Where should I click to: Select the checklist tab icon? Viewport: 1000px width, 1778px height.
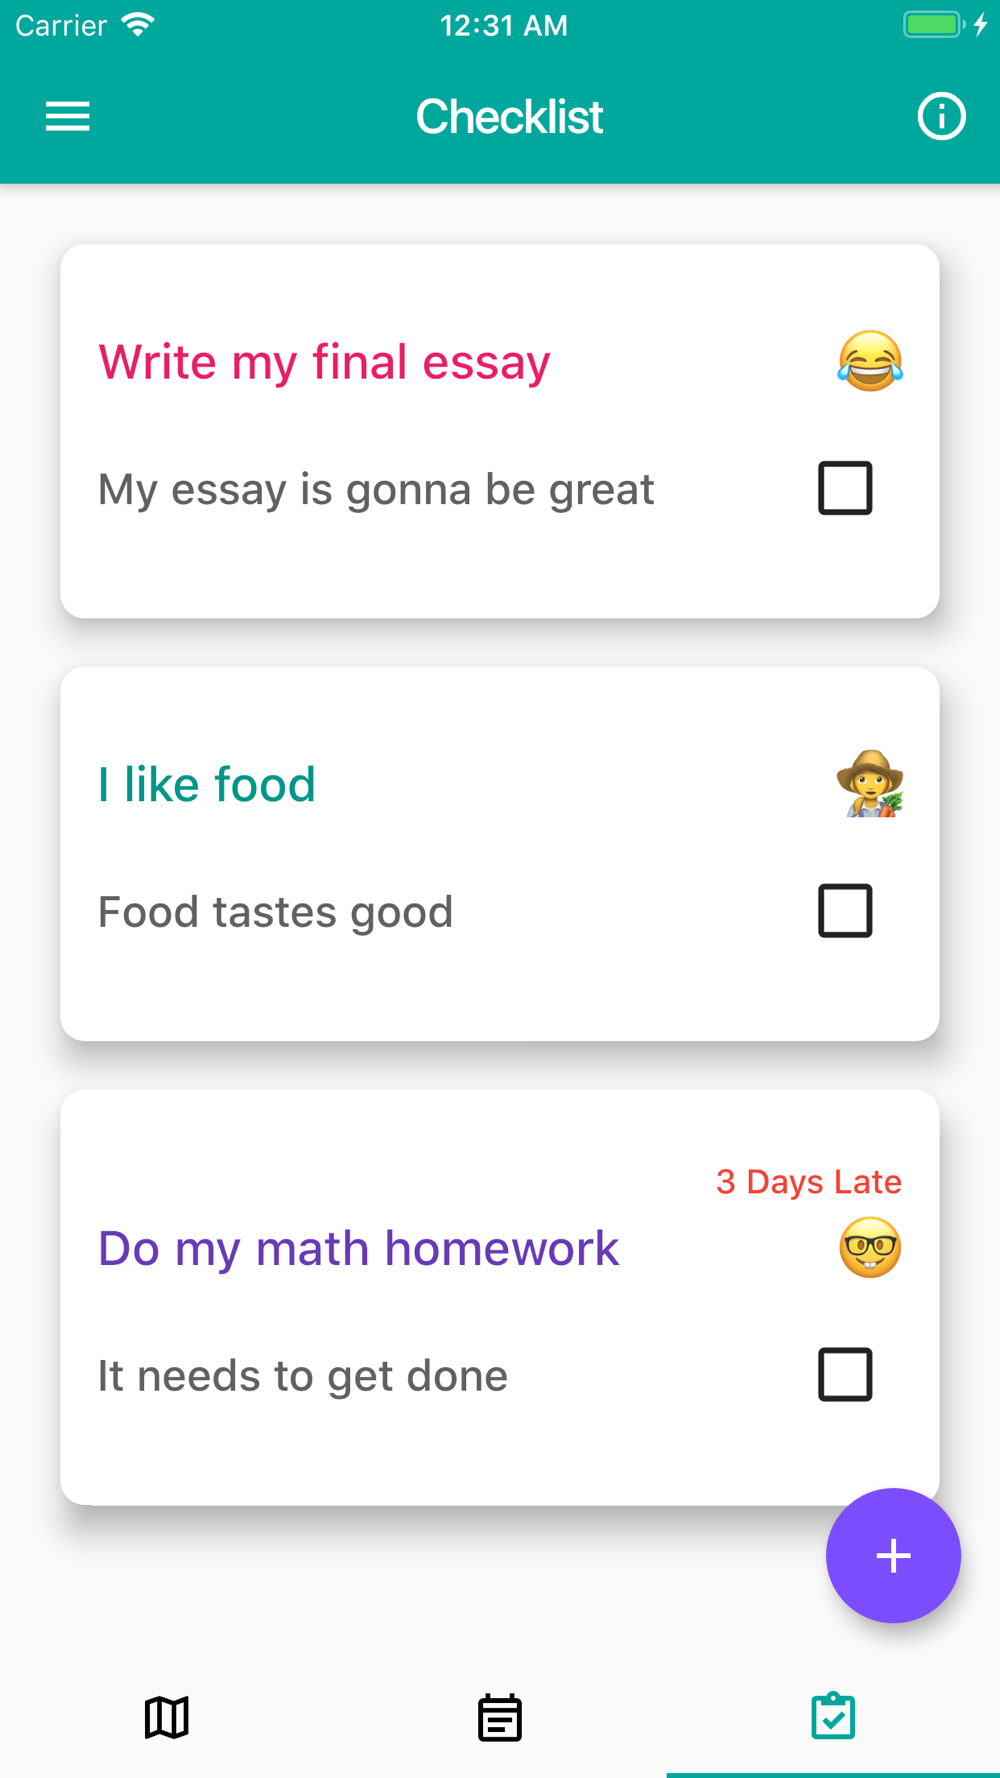[x=833, y=1717]
